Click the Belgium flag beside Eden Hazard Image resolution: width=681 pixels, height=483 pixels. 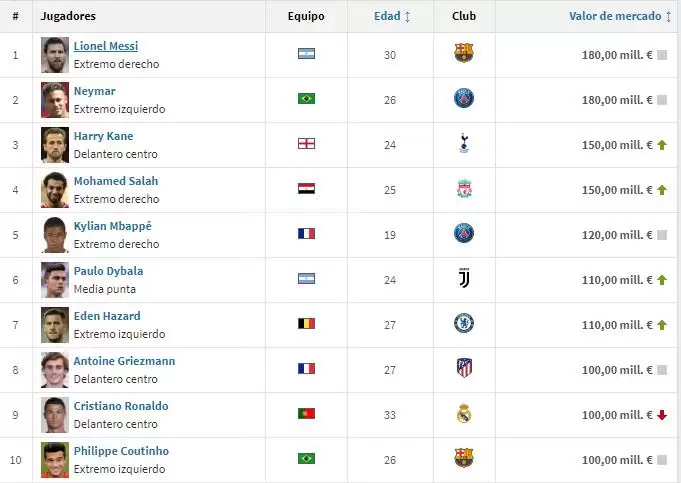point(306,324)
